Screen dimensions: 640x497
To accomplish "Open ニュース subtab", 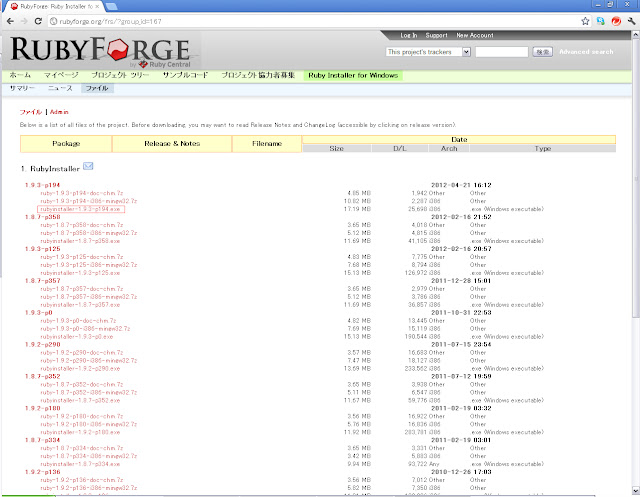I will 60,88.
